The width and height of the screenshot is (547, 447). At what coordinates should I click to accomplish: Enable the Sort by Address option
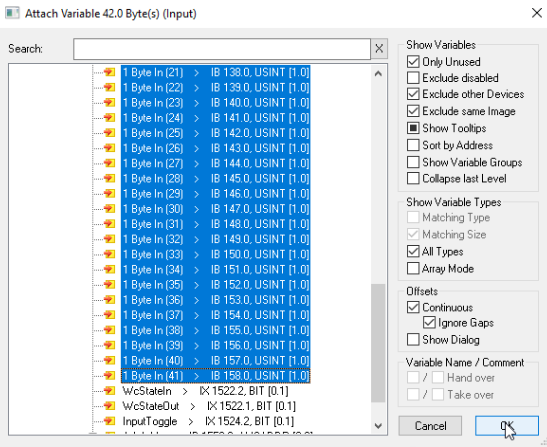tap(413, 145)
